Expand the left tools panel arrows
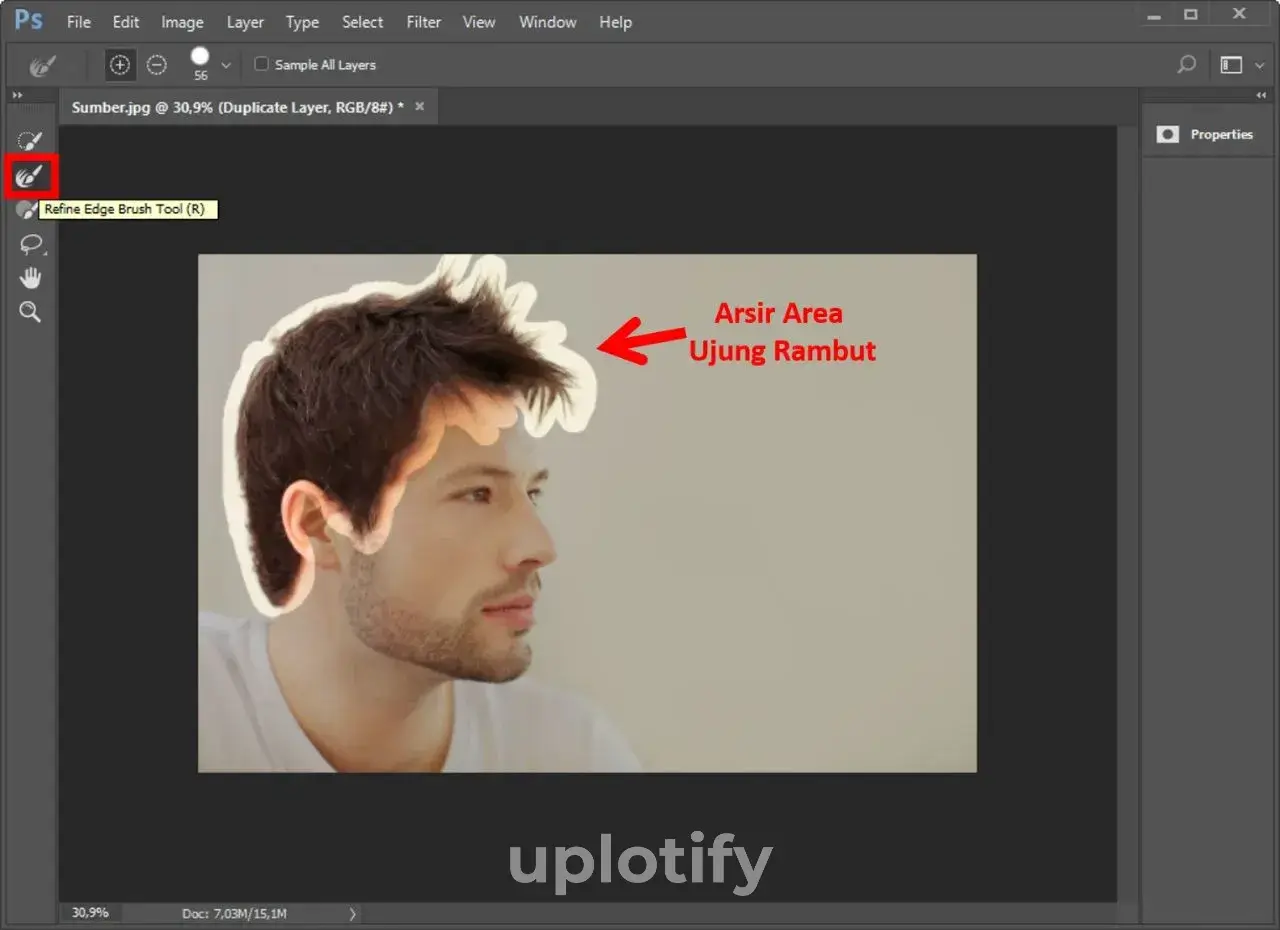 [x=16, y=95]
